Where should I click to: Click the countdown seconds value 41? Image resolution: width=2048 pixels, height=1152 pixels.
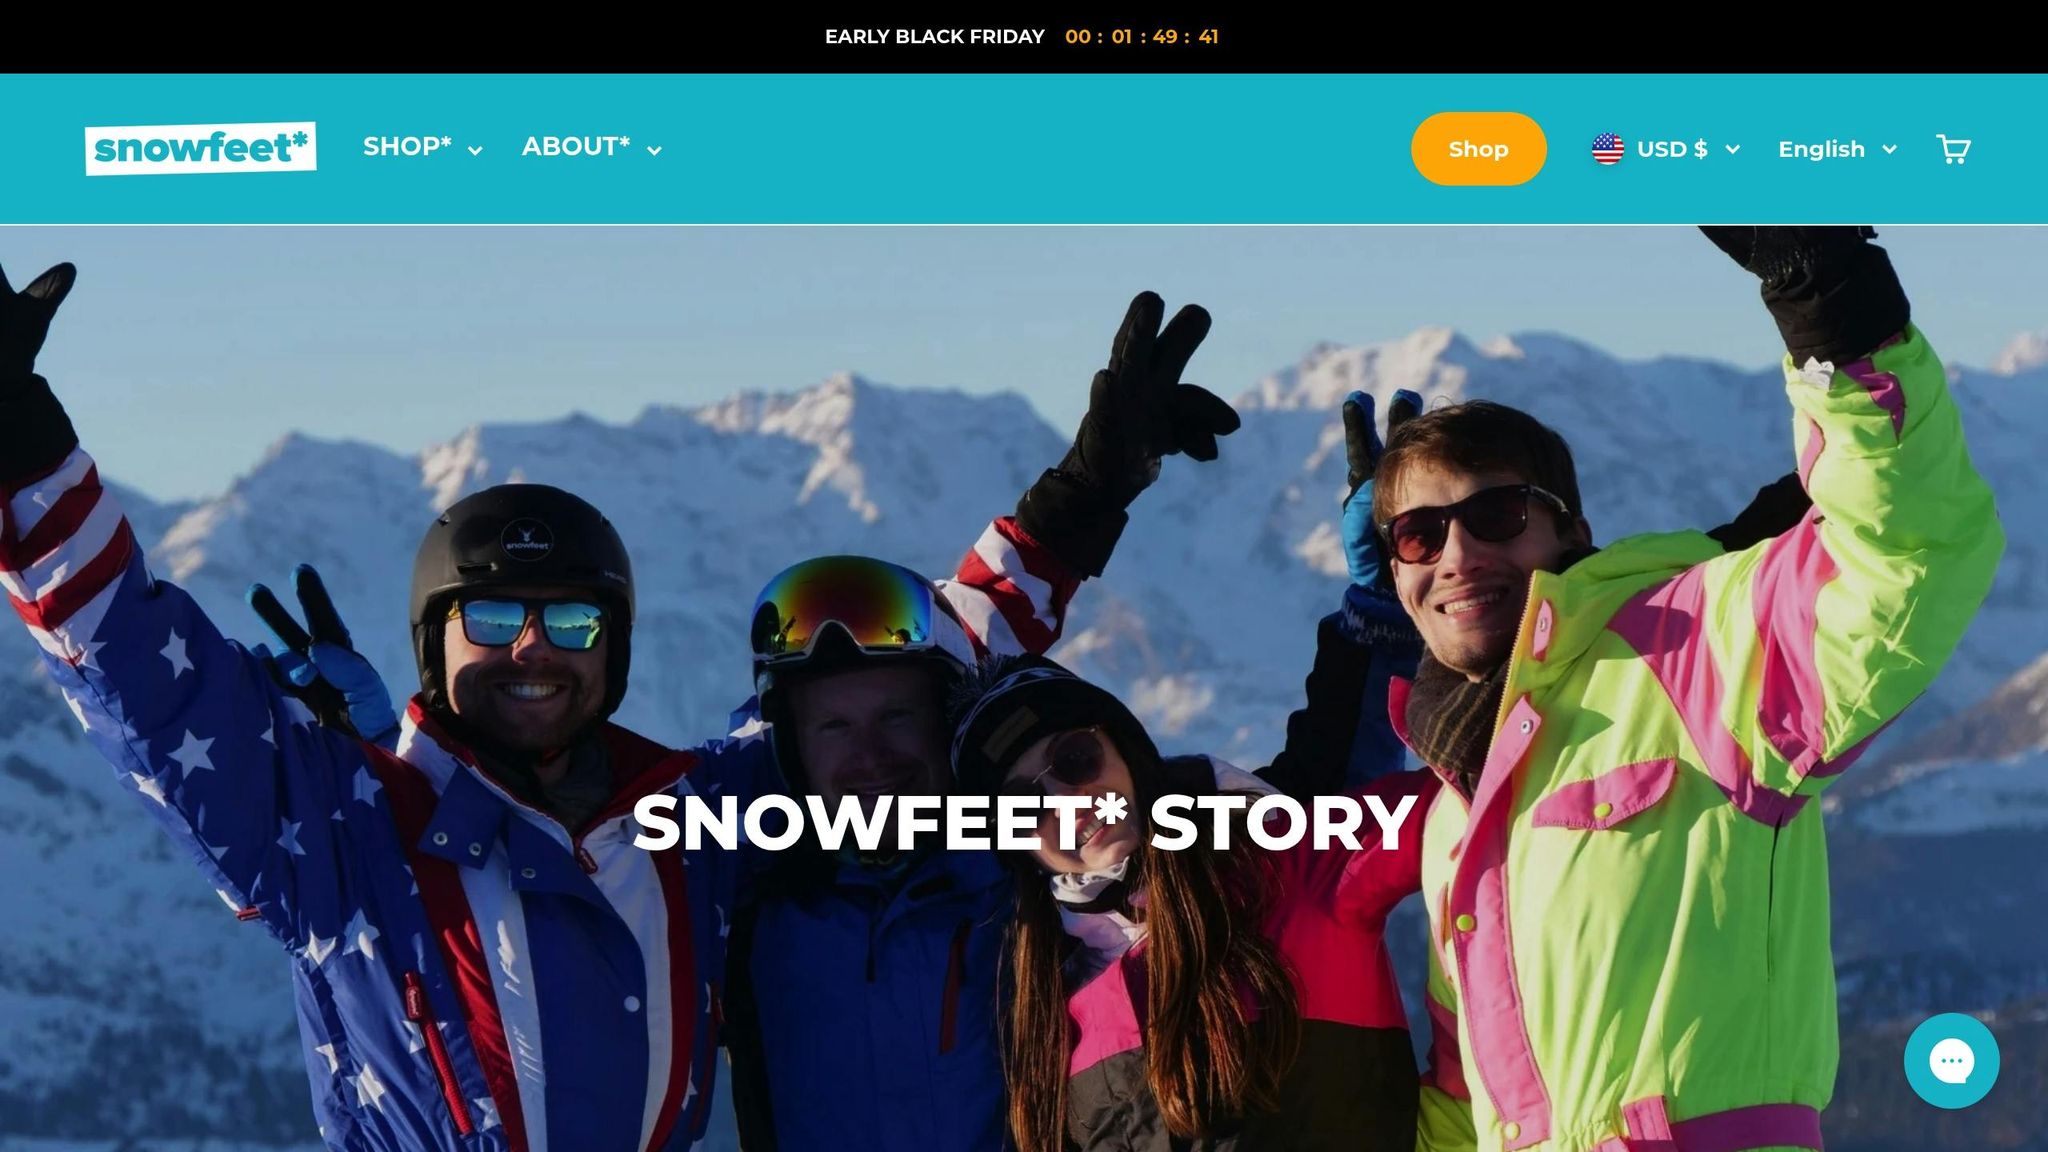(x=1208, y=37)
